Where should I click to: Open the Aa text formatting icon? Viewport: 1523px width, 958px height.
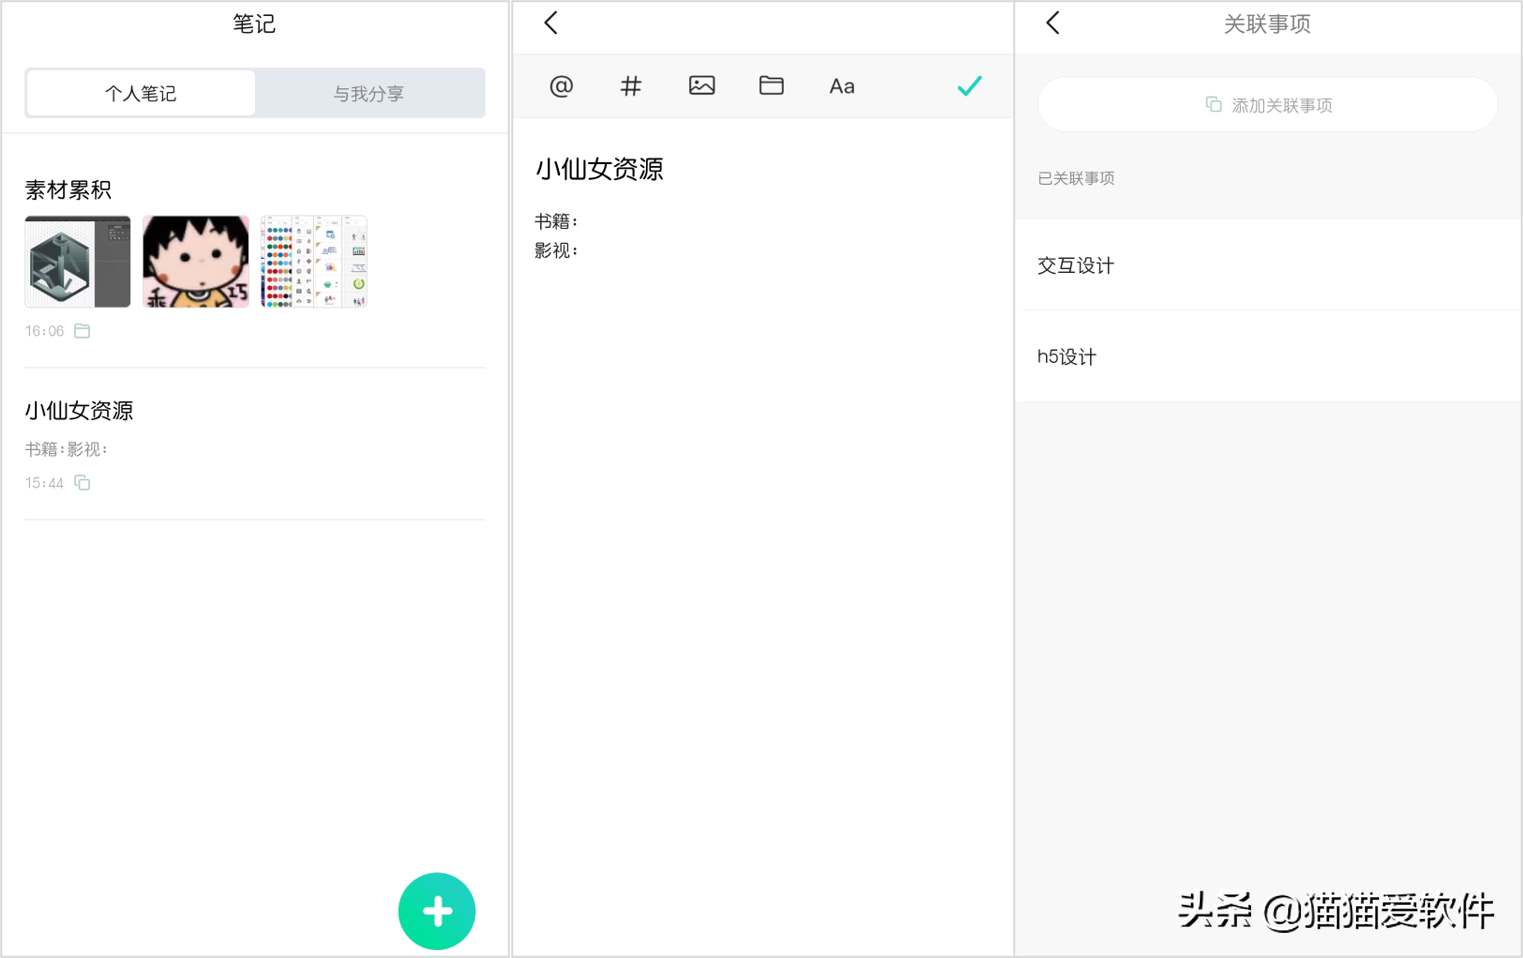click(841, 86)
